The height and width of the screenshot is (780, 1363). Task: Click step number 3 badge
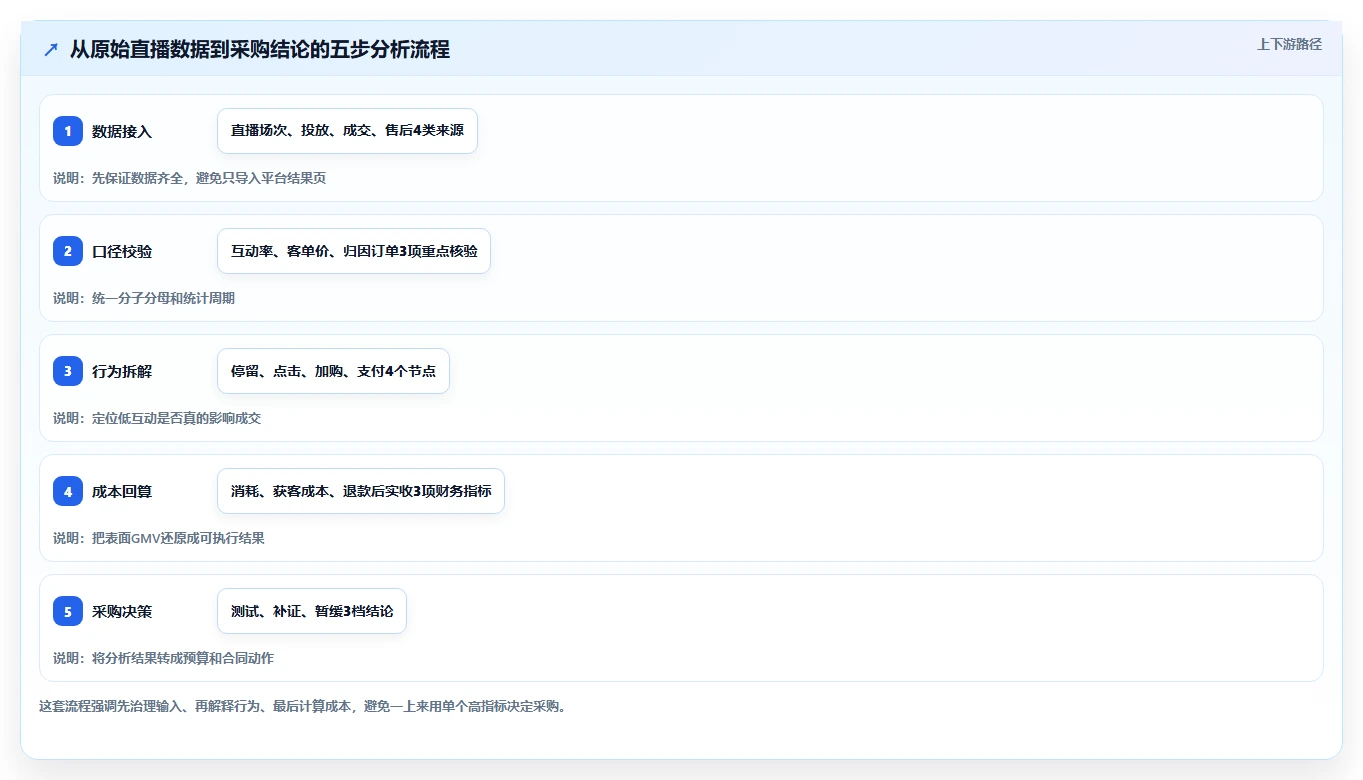pyautogui.click(x=68, y=371)
